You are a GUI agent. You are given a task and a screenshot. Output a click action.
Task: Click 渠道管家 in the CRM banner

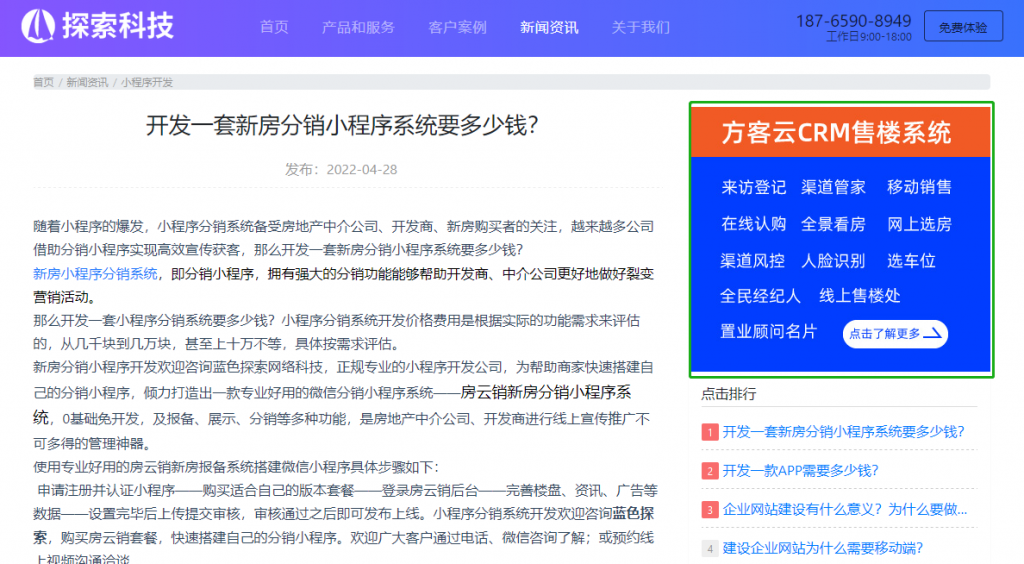pyautogui.click(x=833, y=187)
